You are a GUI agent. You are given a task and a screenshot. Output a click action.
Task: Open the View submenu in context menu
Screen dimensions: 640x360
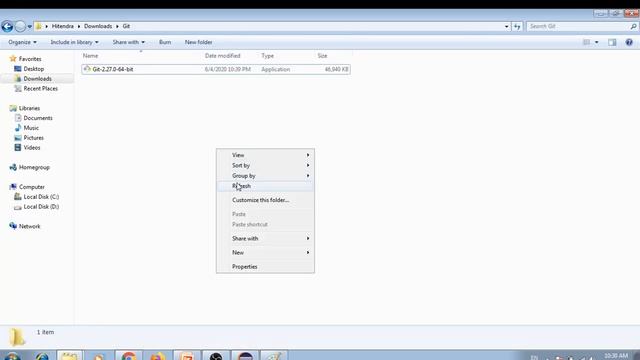coord(265,155)
